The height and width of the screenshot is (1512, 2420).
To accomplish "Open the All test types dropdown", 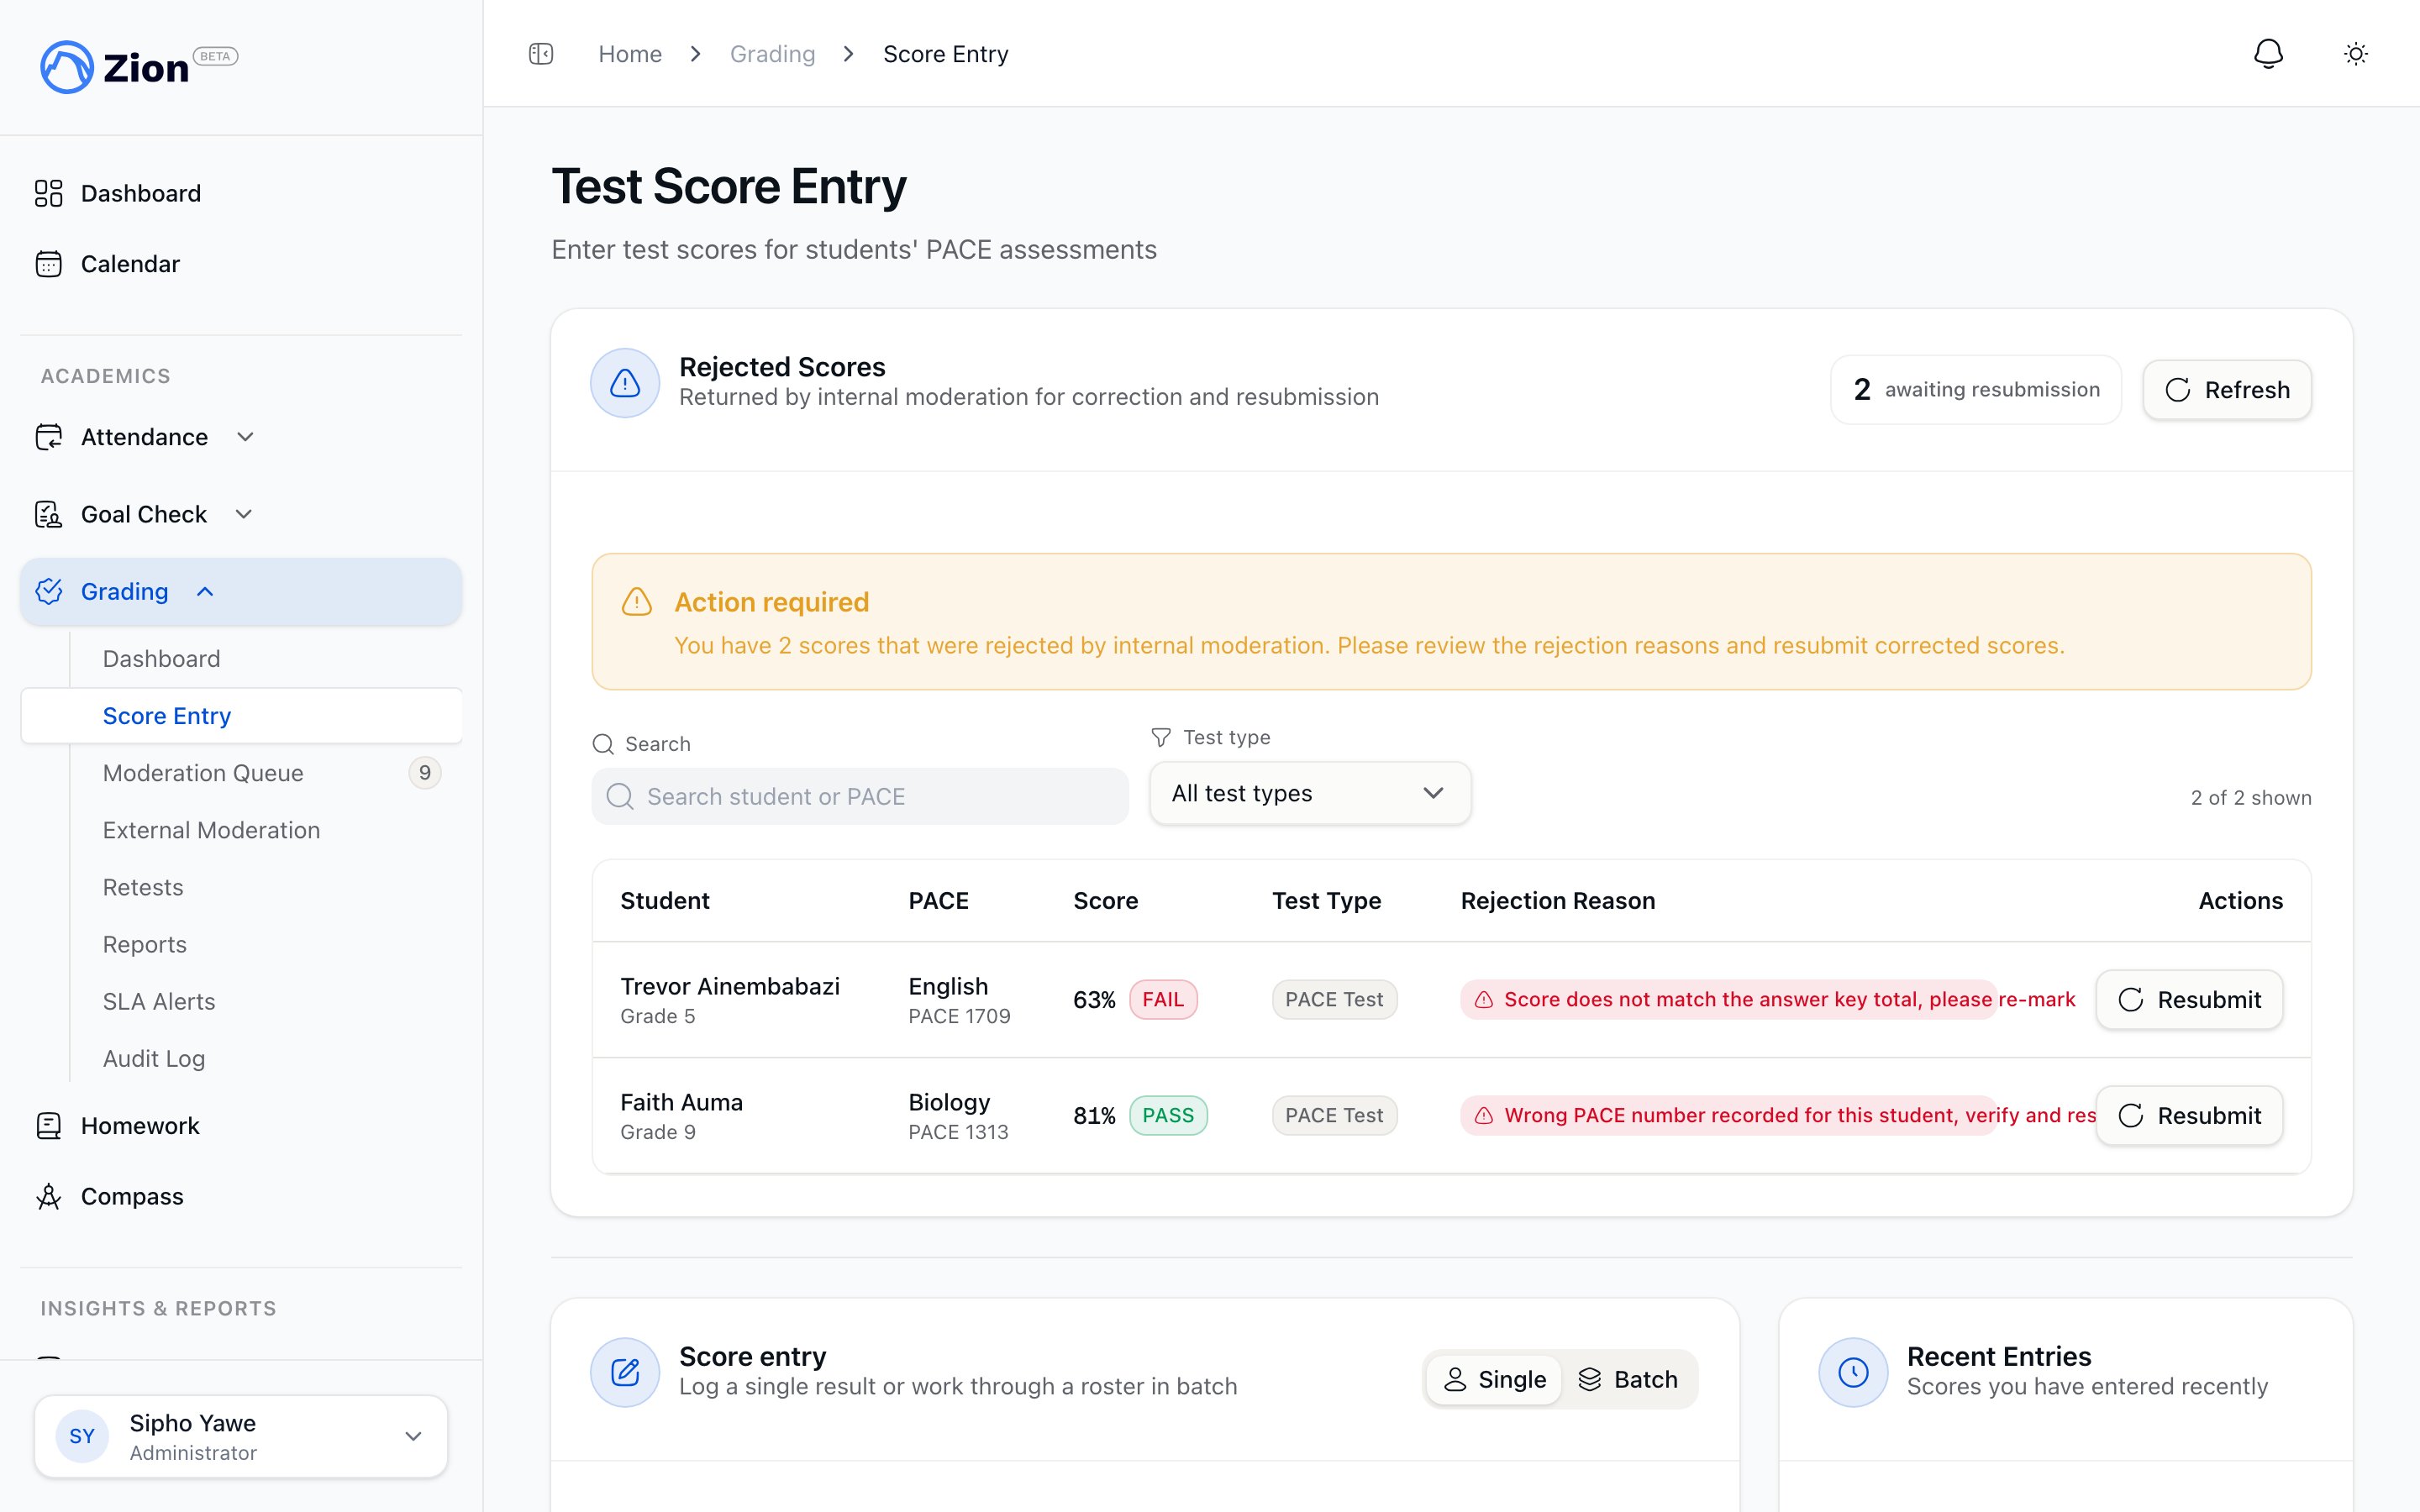I will click(x=1310, y=793).
